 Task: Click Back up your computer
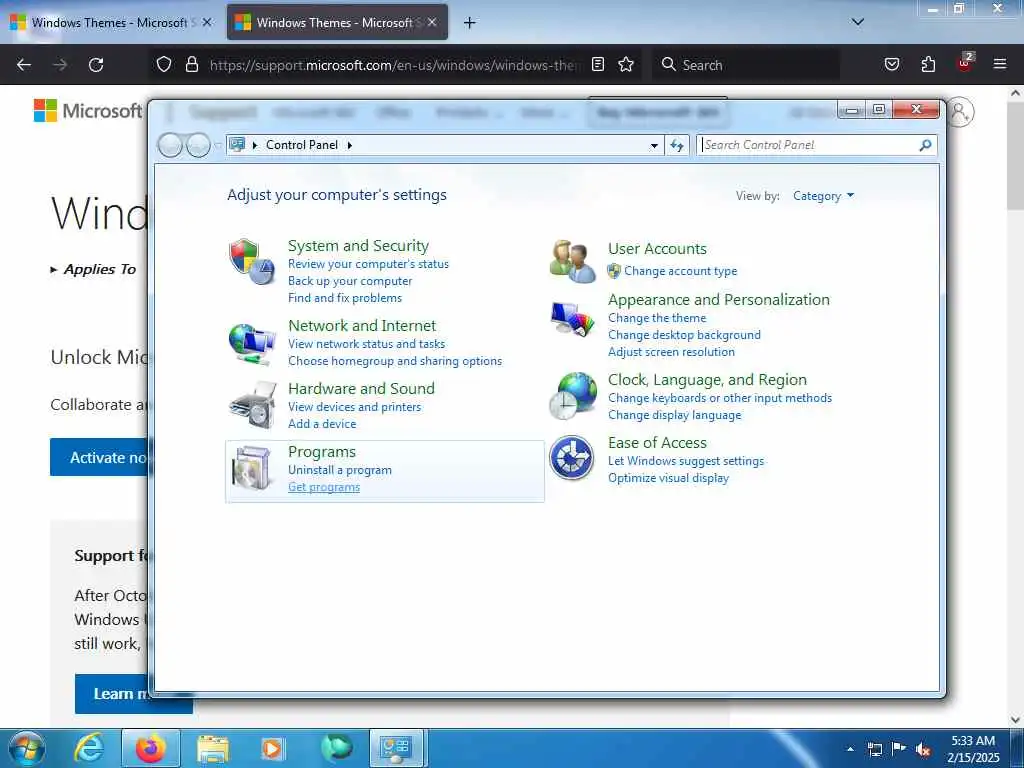click(x=350, y=281)
